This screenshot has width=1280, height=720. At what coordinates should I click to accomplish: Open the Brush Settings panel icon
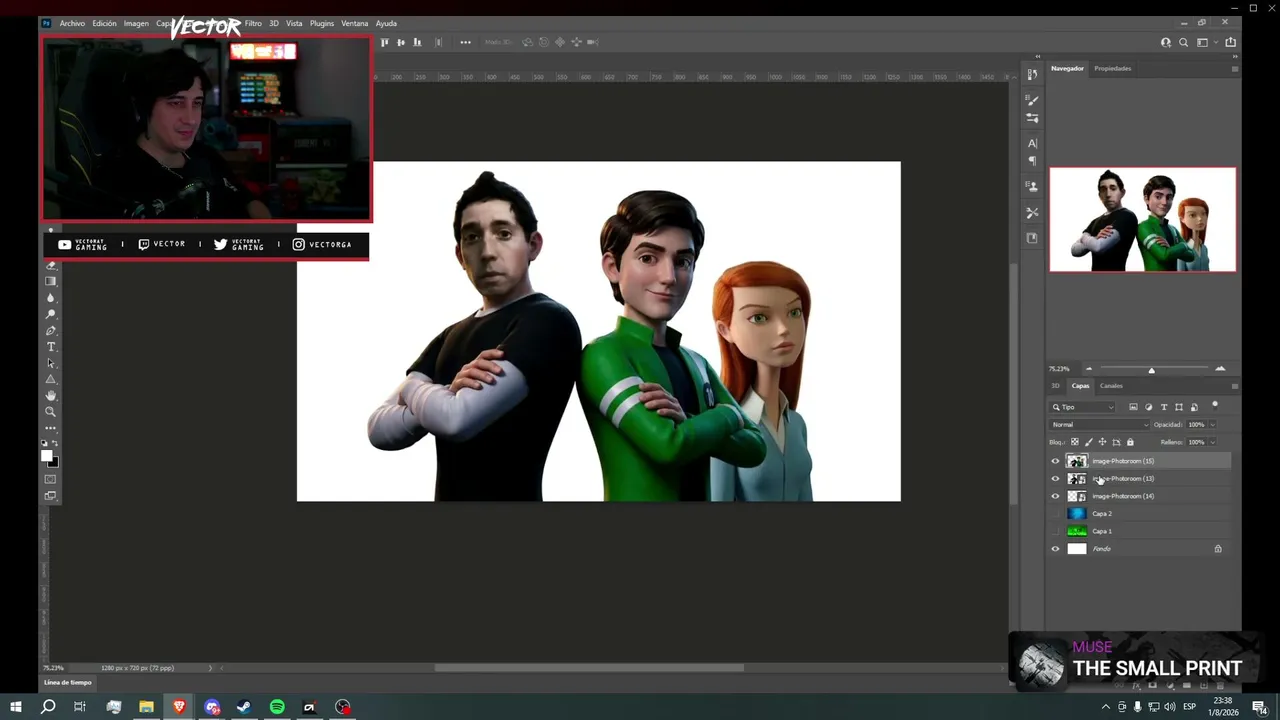click(x=1033, y=118)
